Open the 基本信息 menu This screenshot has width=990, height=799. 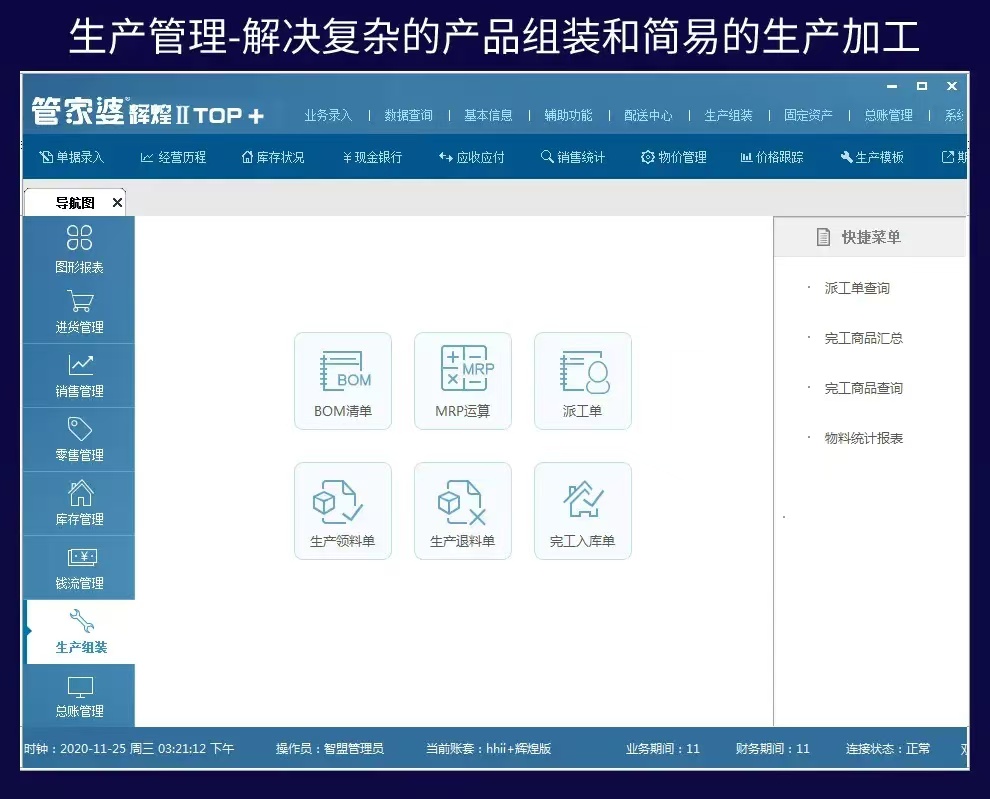click(x=488, y=115)
